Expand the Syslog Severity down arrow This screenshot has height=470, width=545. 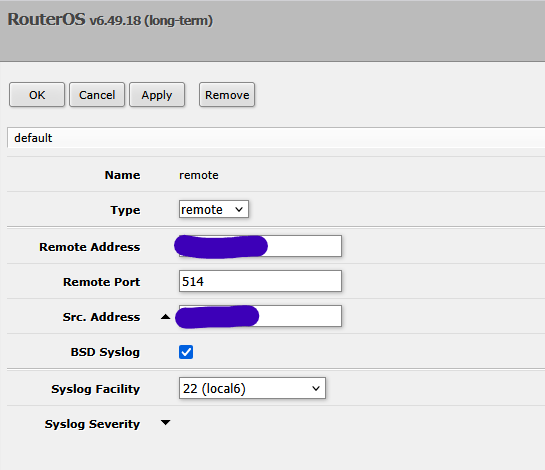(x=165, y=423)
